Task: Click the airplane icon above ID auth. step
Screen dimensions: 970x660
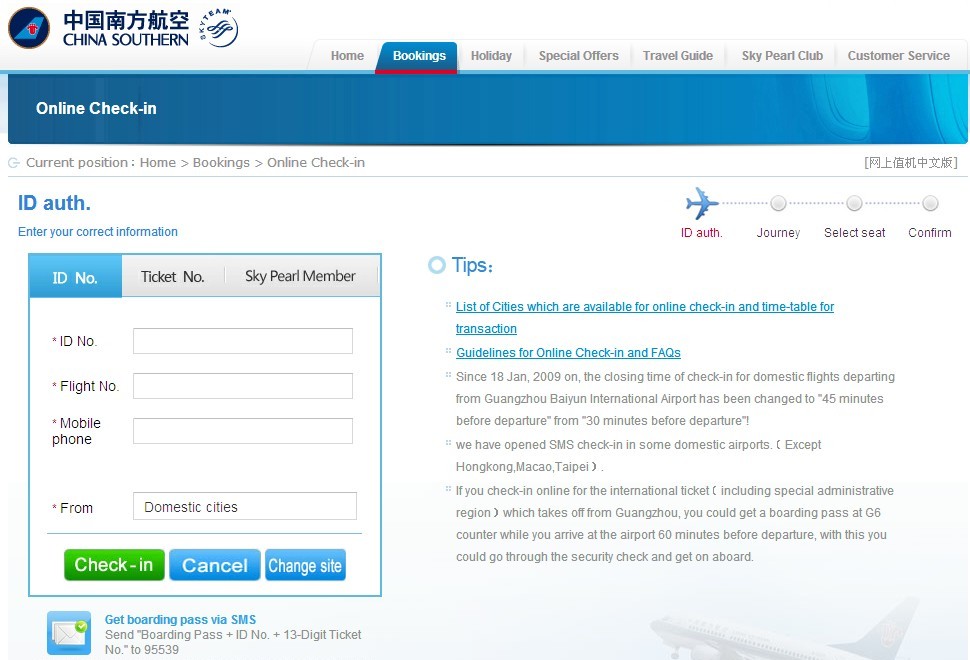Action: click(x=702, y=204)
